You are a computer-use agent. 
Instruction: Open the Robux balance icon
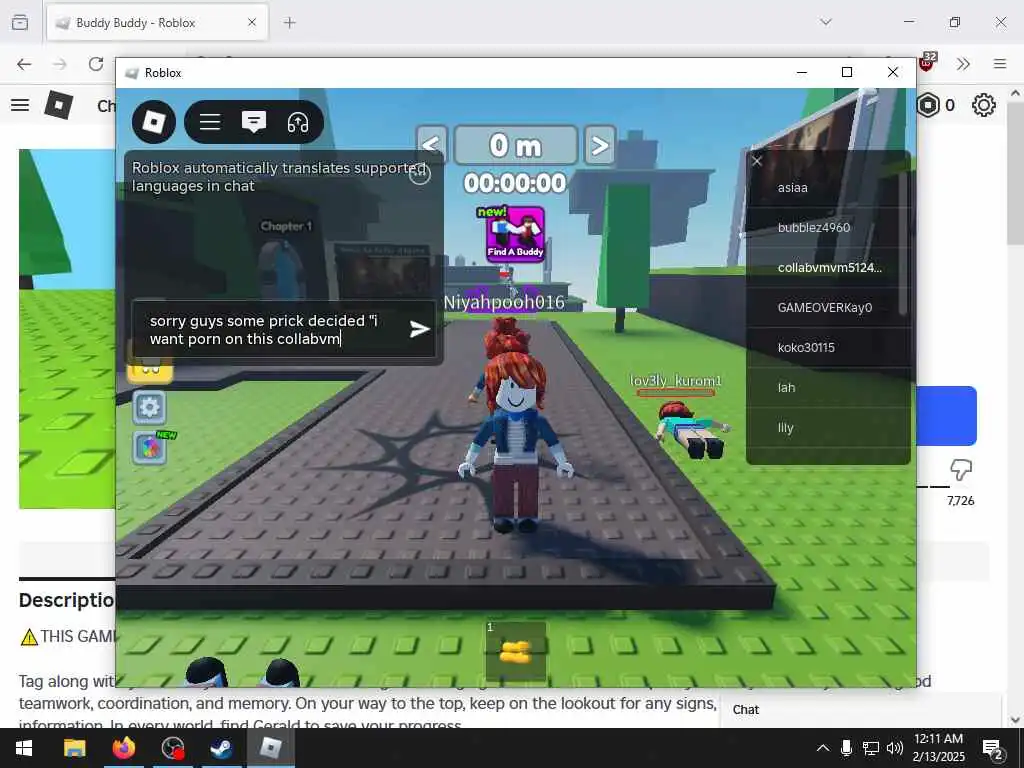tap(928, 105)
